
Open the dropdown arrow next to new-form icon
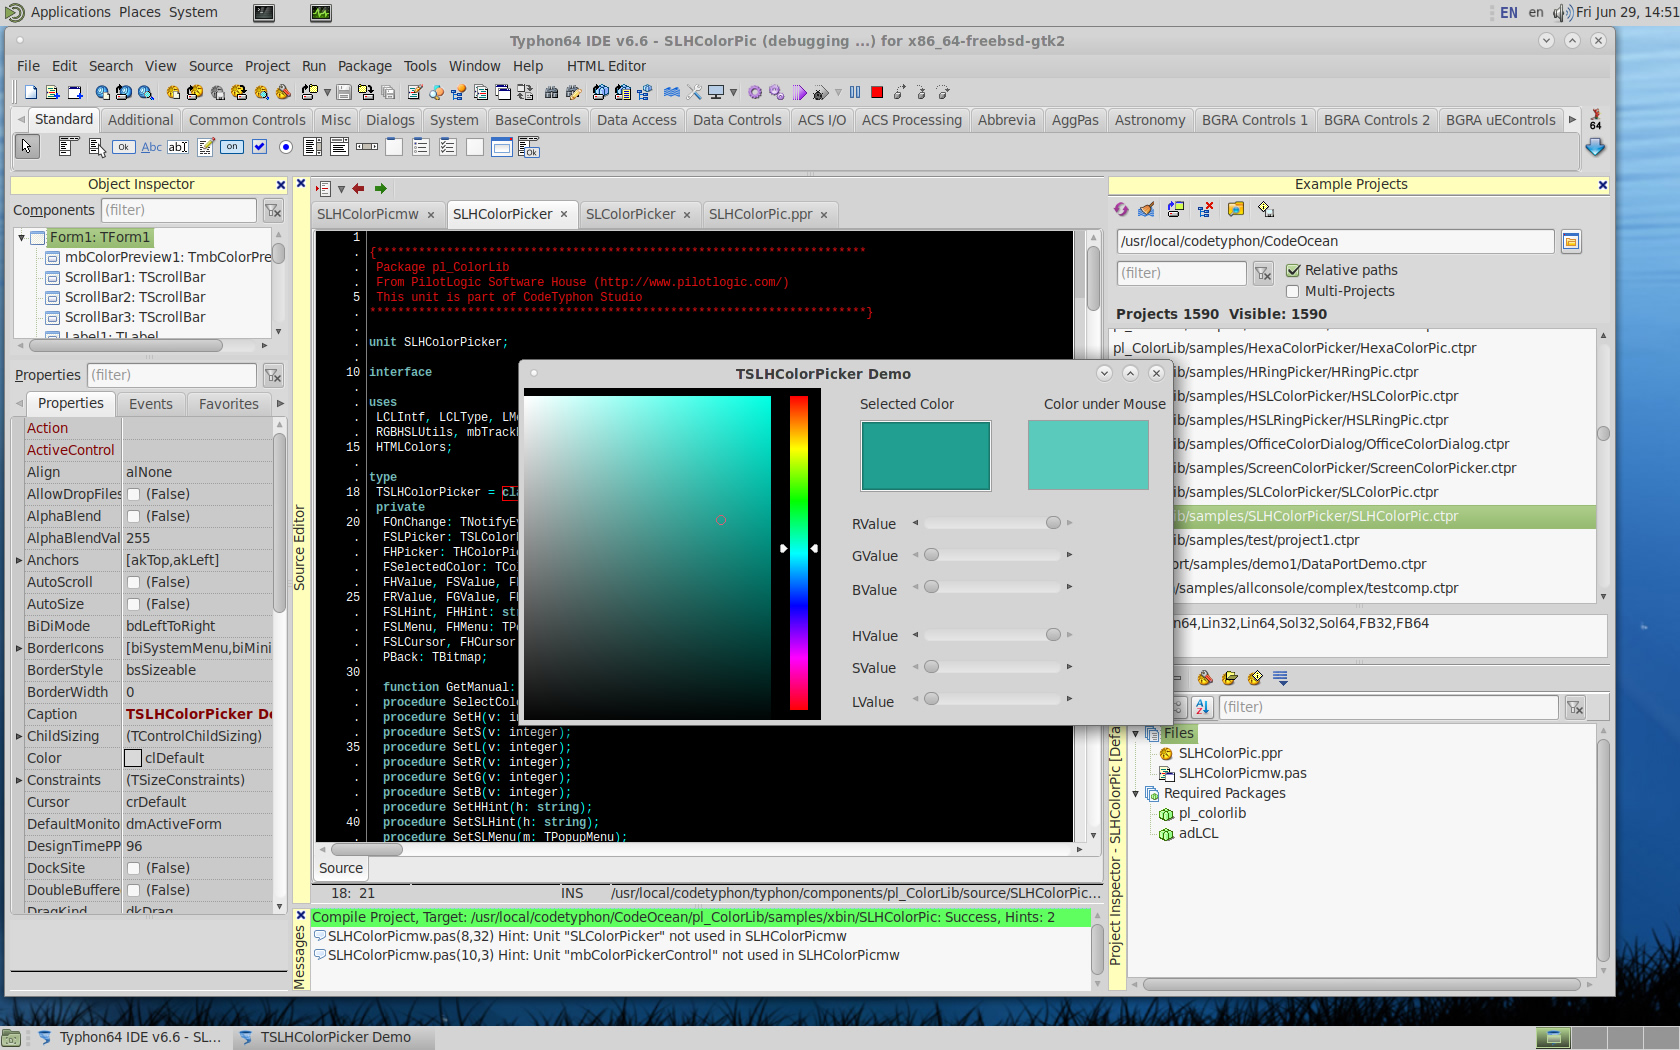click(x=327, y=92)
